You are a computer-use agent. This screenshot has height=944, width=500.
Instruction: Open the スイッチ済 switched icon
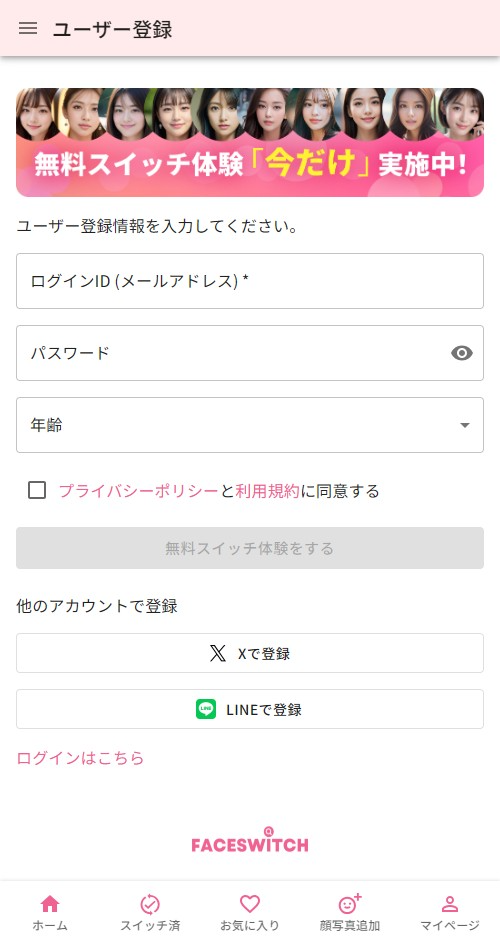[150, 904]
